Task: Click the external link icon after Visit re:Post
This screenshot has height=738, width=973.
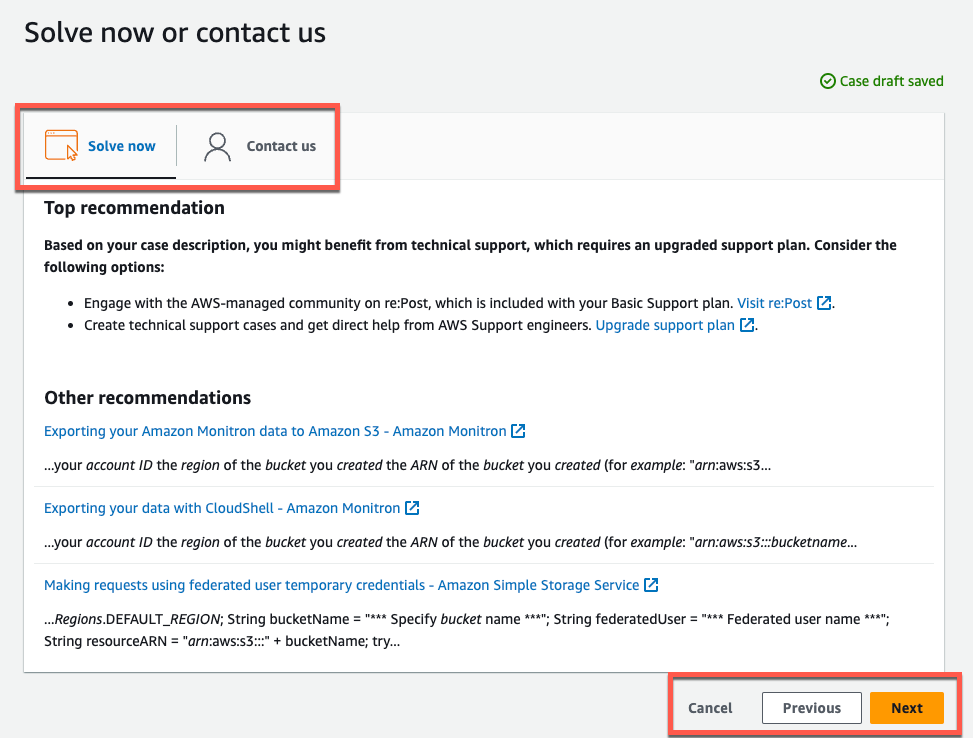Action: (823, 302)
